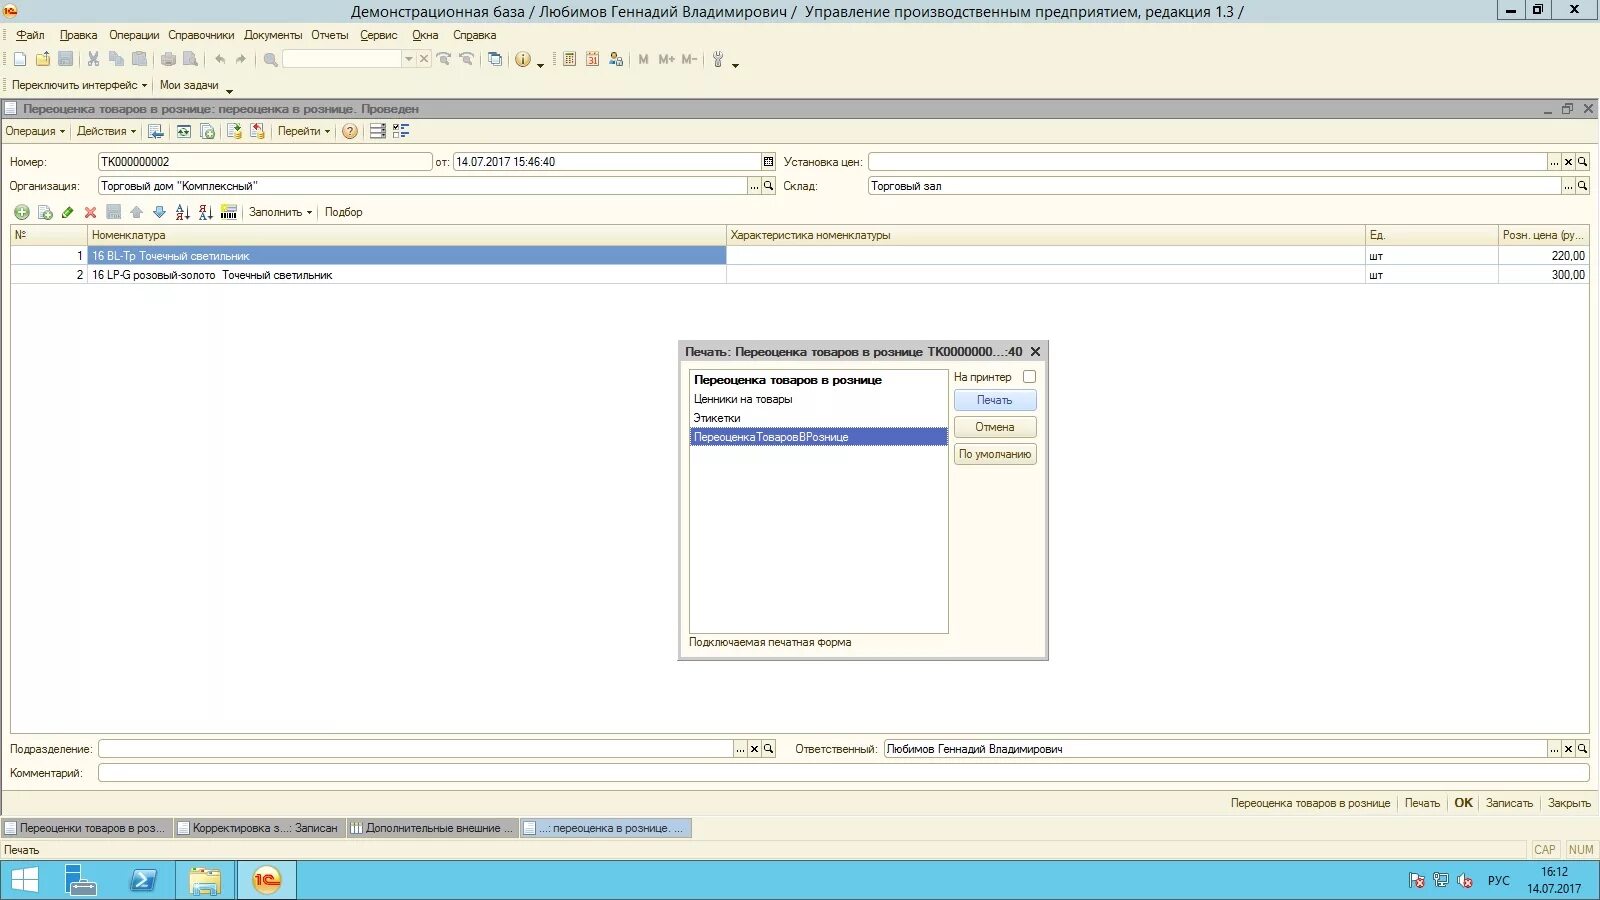
Task: Click the 'Записать' button at bottom
Action: 1509,803
